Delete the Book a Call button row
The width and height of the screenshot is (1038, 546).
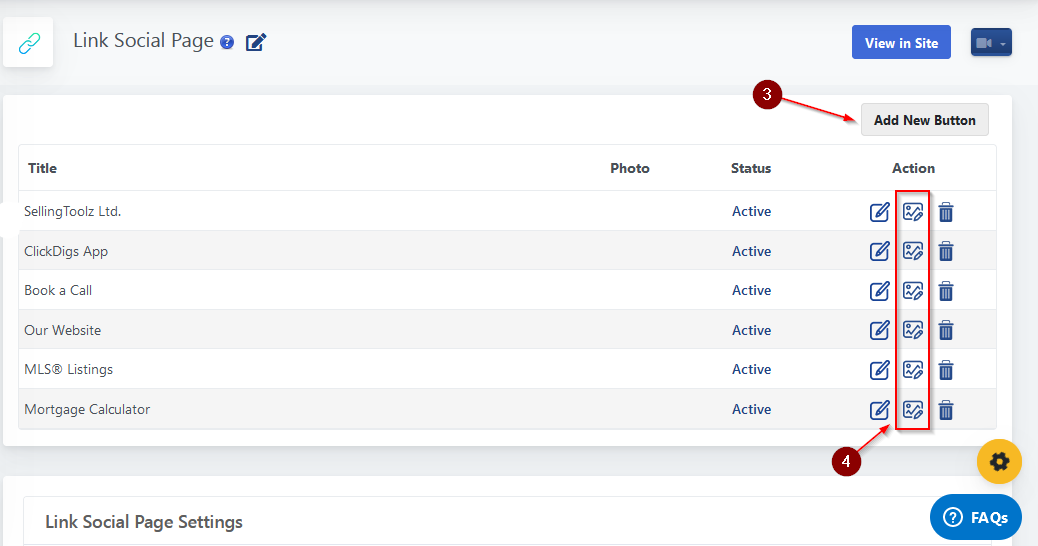(946, 291)
